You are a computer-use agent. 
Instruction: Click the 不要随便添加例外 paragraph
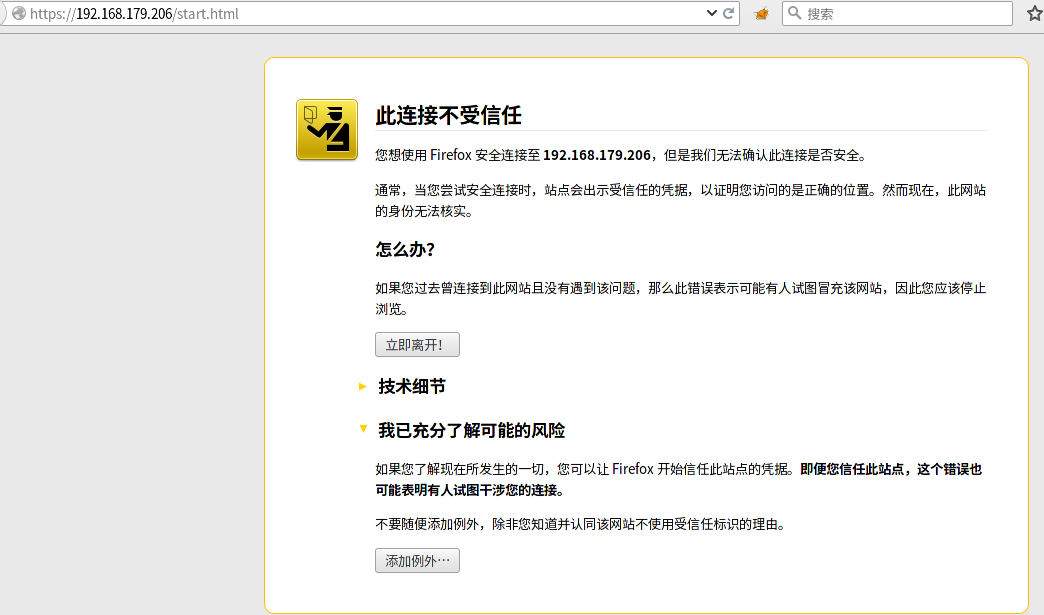click(581, 524)
